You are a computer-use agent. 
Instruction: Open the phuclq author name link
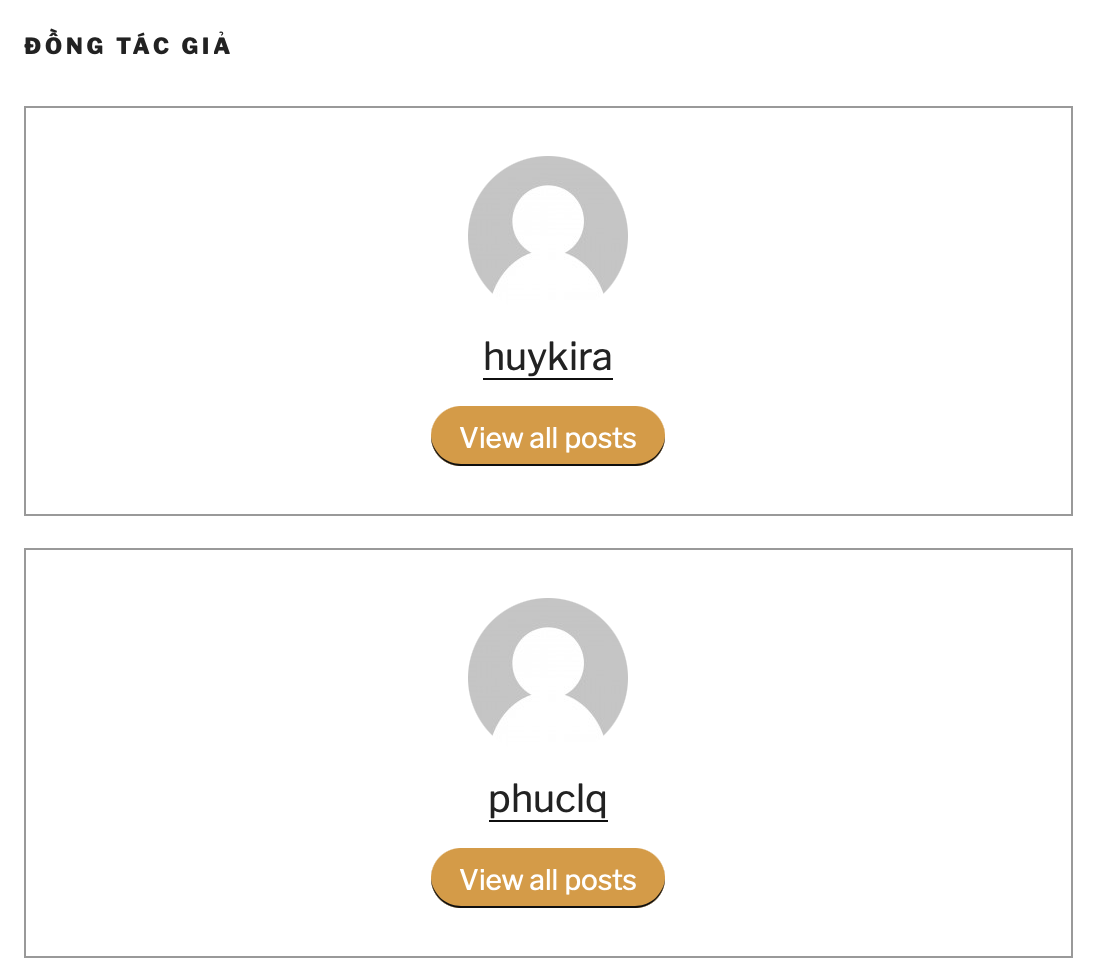coord(547,799)
